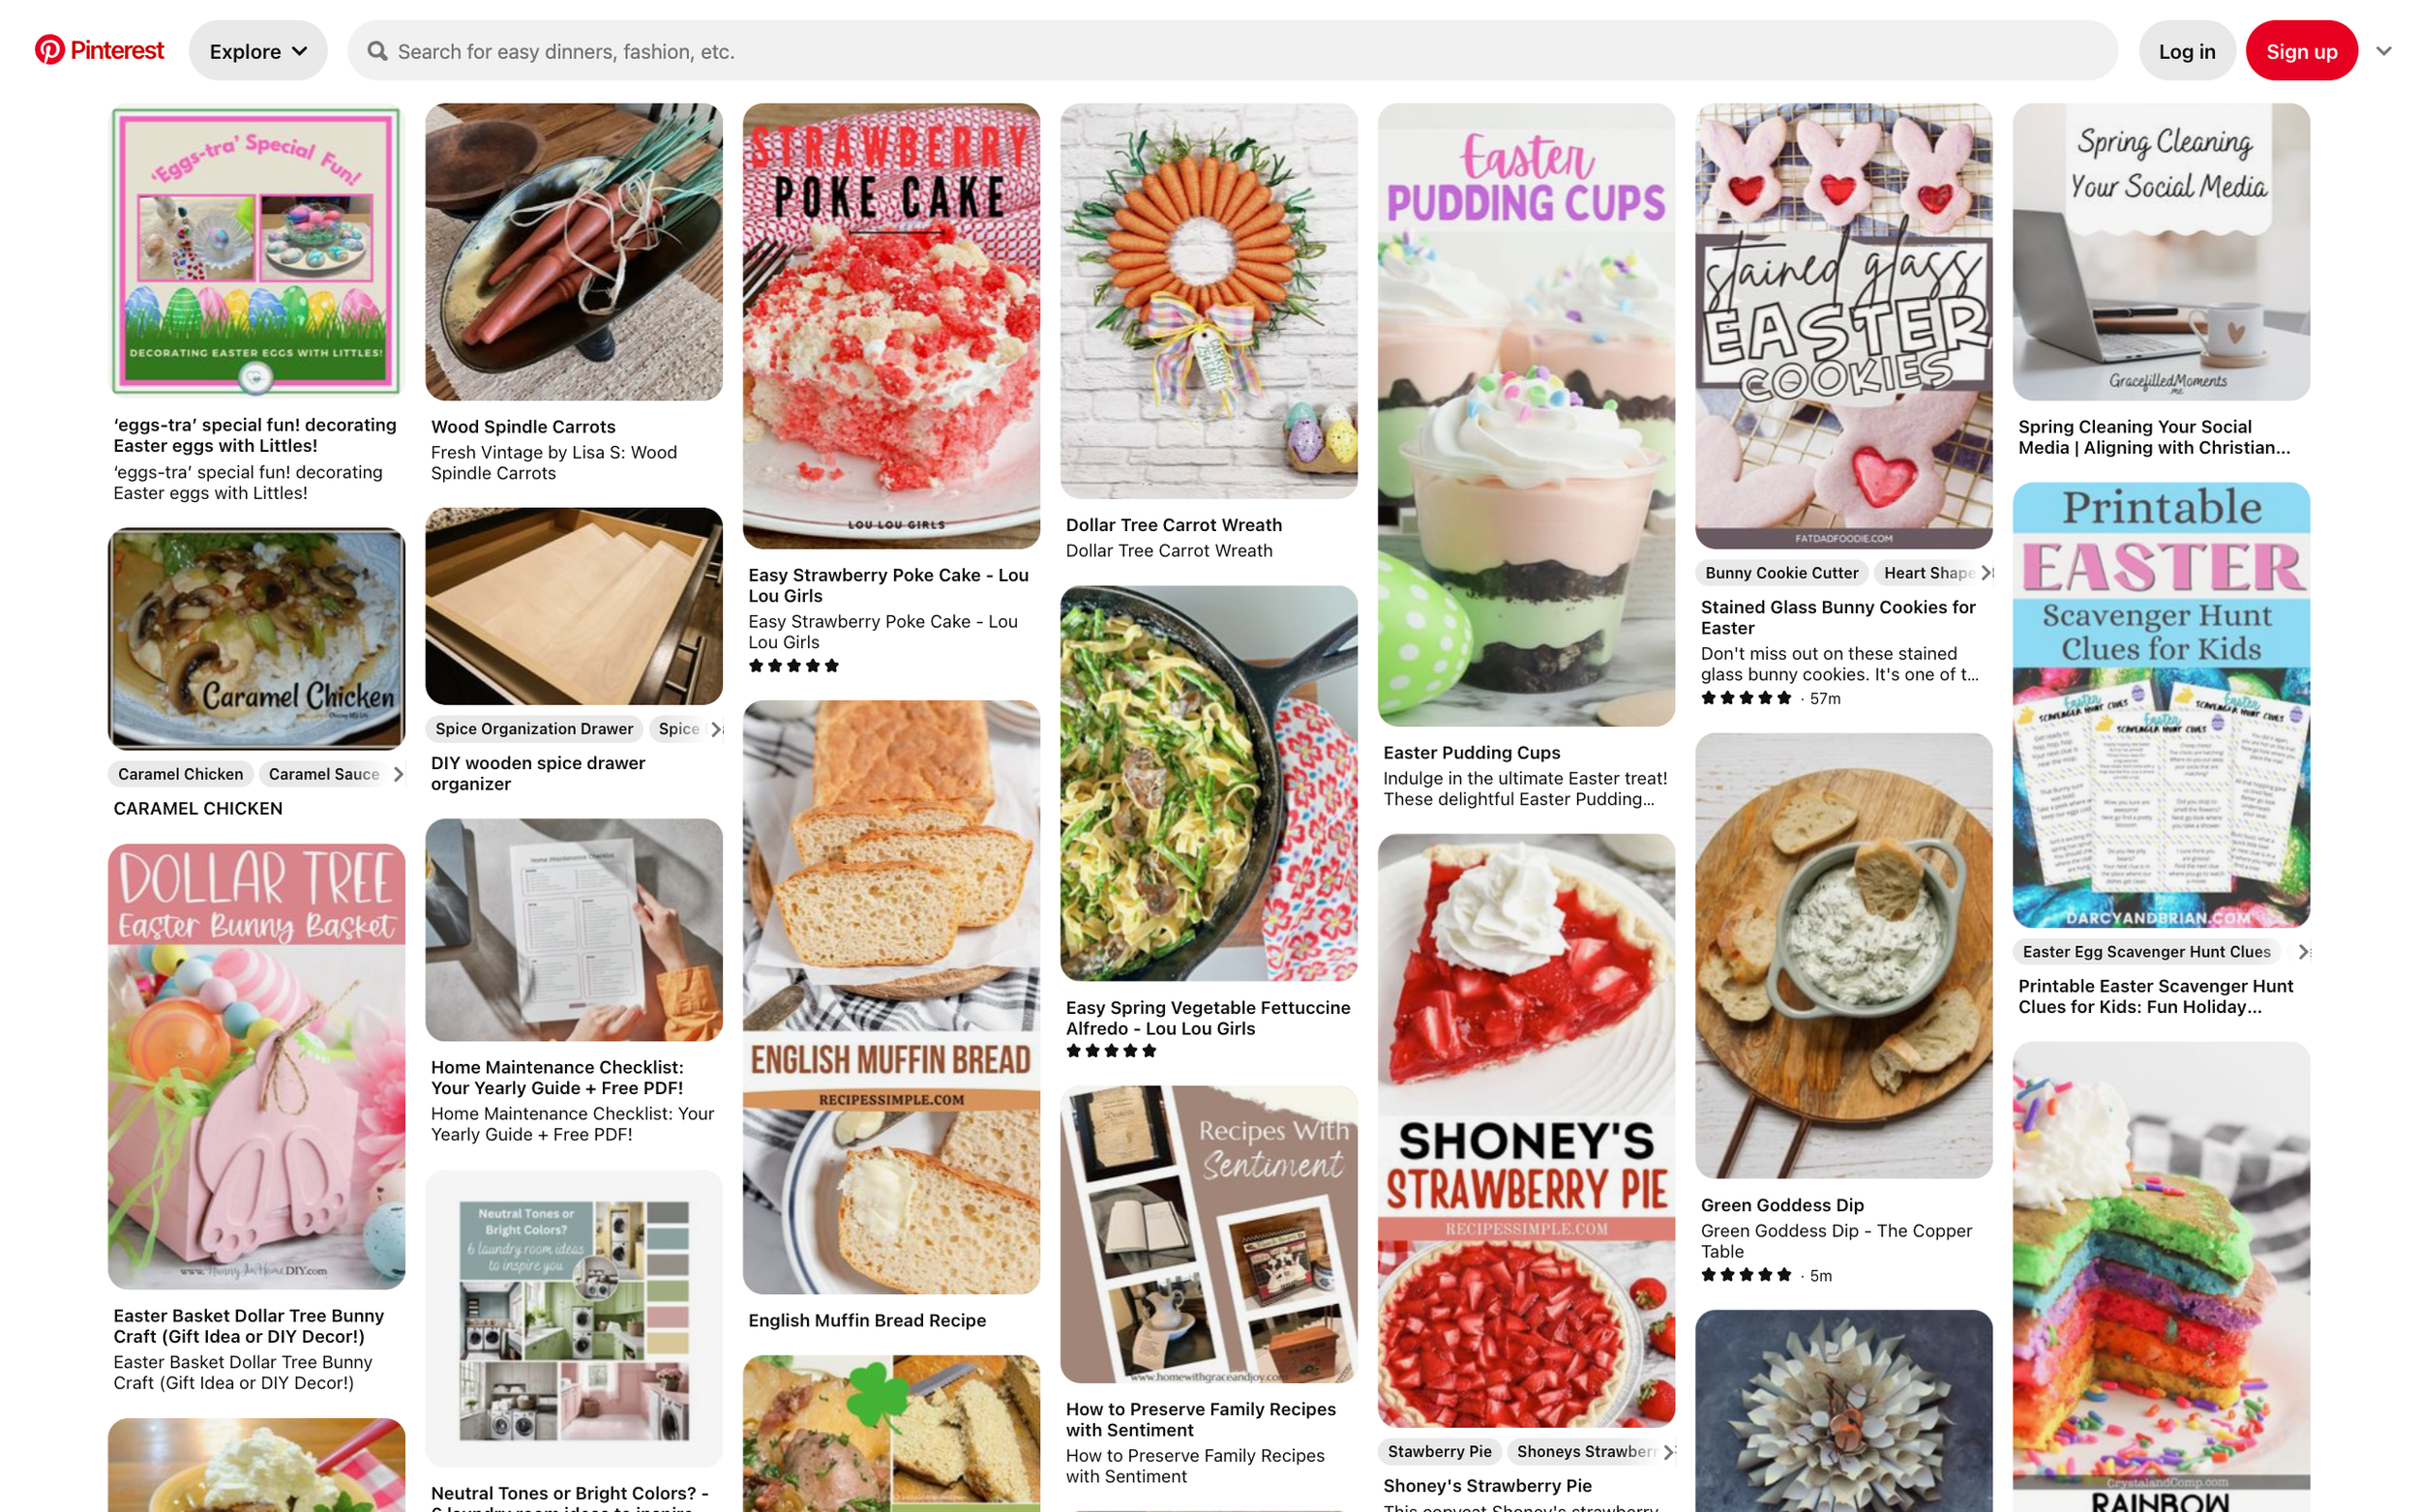This screenshot has height=1512, width=2419.
Task: Open the Dollar Tree Carrot Wreath pin
Action: click(1209, 301)
